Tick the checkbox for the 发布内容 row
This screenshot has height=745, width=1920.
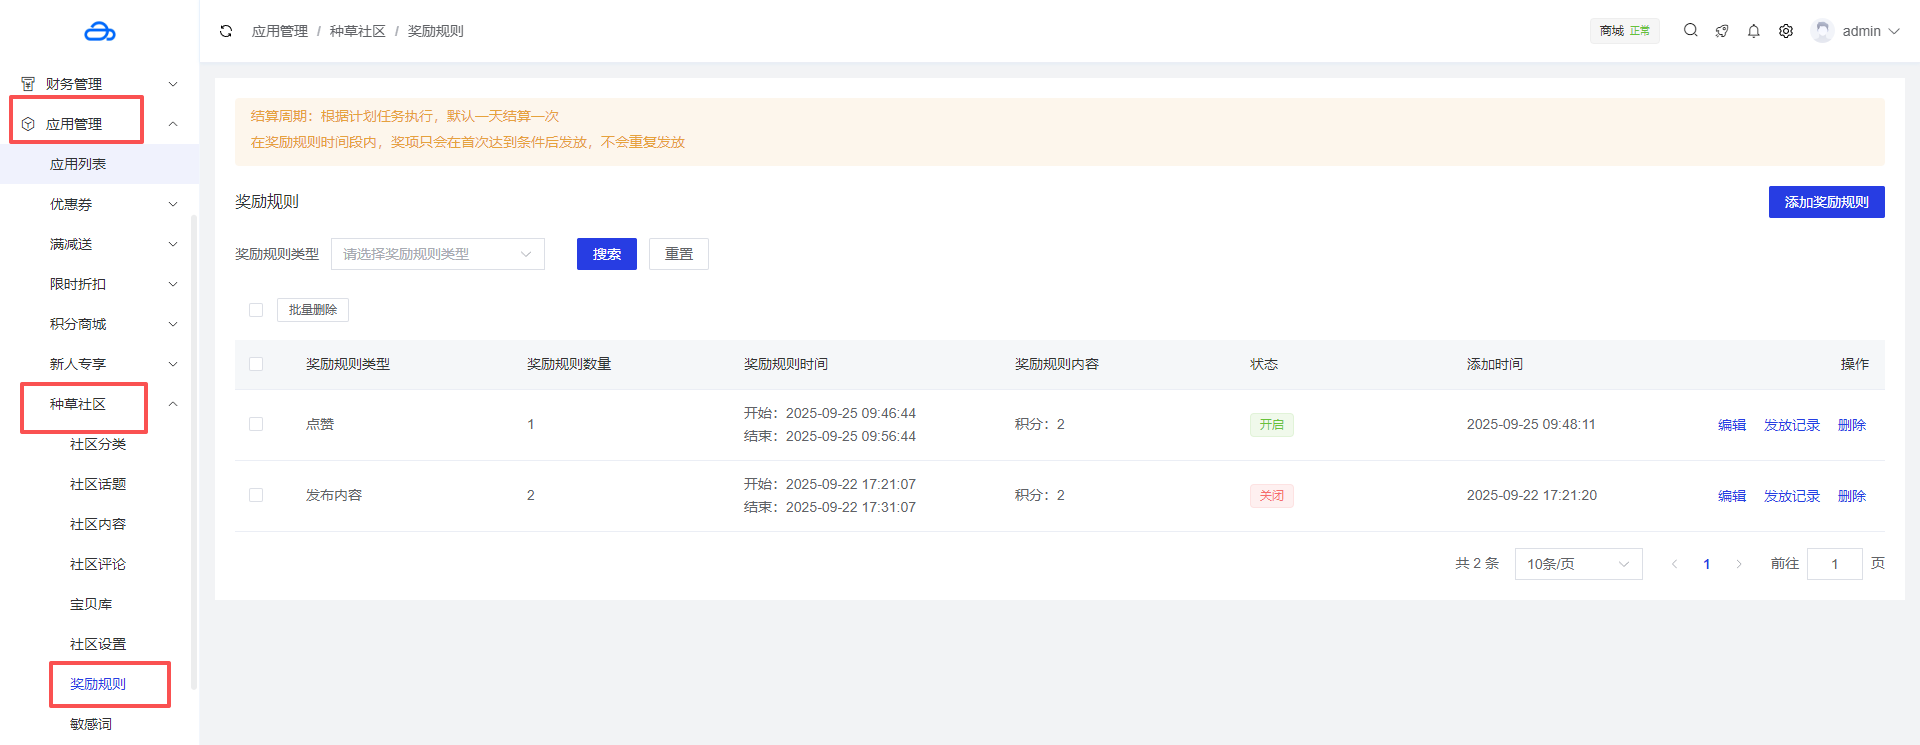coord(256,495)
